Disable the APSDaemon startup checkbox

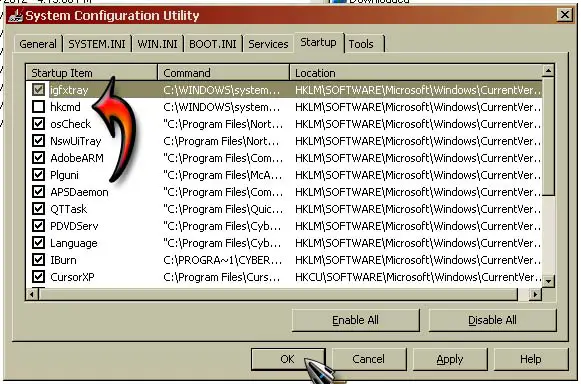coord(38,192)
